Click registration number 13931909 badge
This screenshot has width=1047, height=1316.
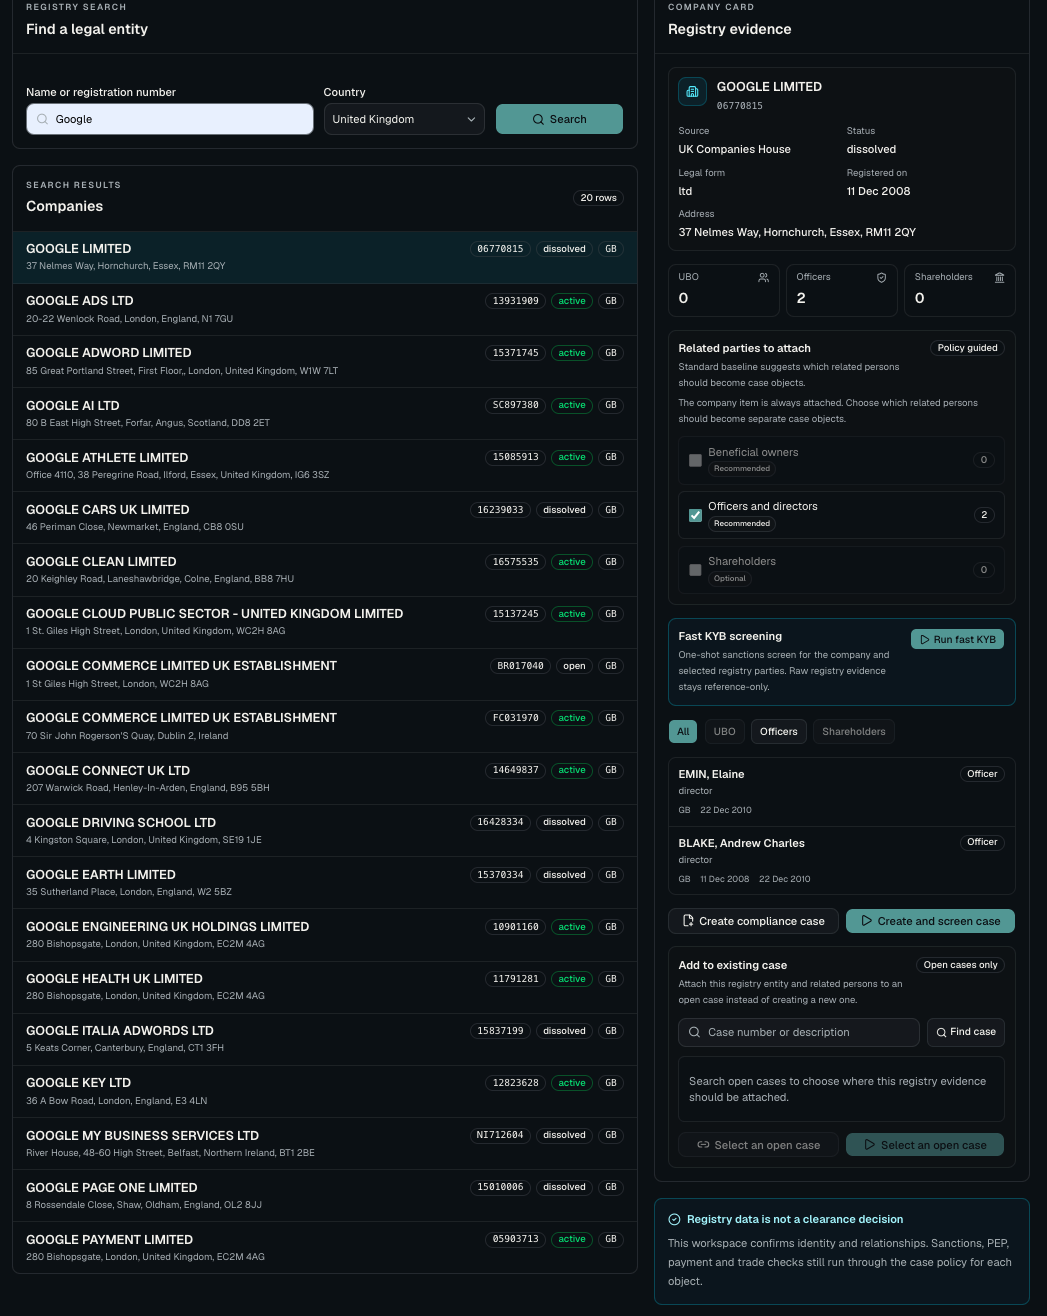click(x=516, y=301)
